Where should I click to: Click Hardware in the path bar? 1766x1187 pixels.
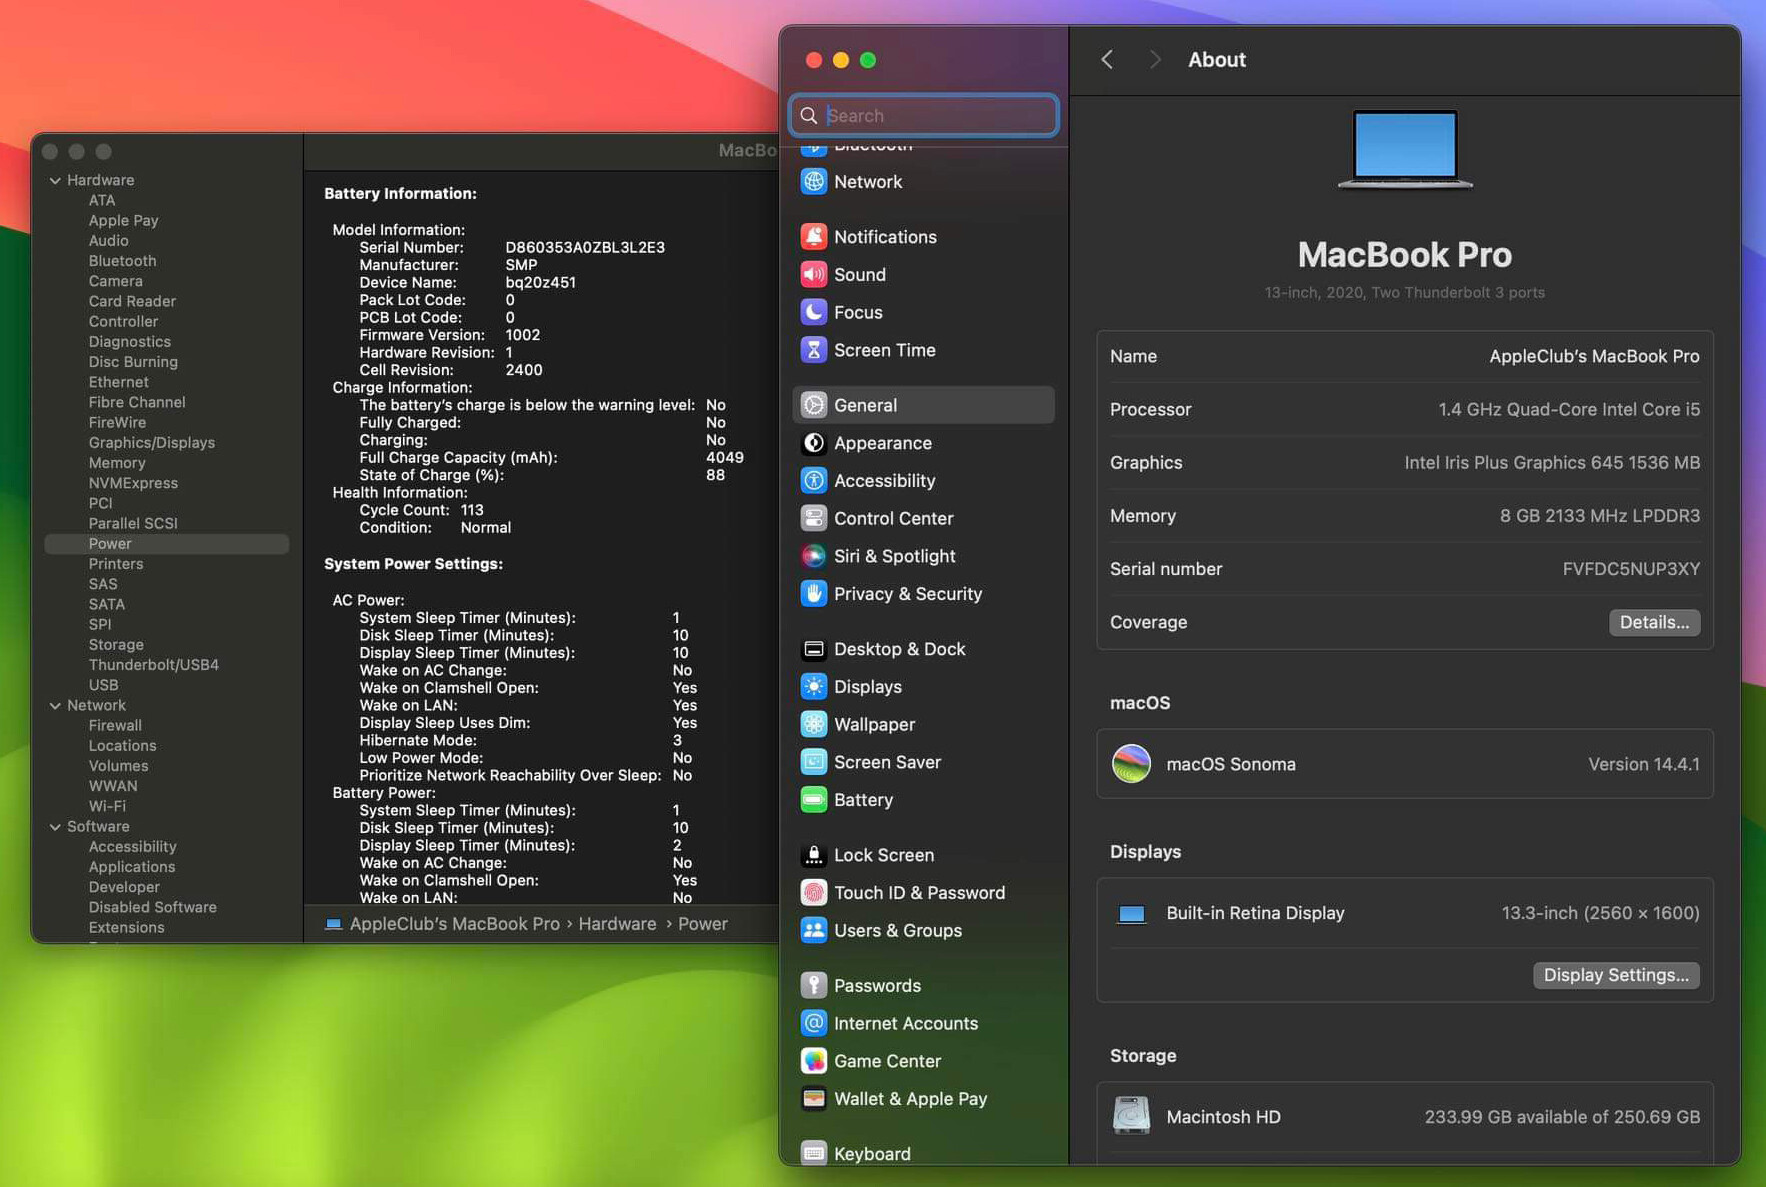[x=617, y=924]
